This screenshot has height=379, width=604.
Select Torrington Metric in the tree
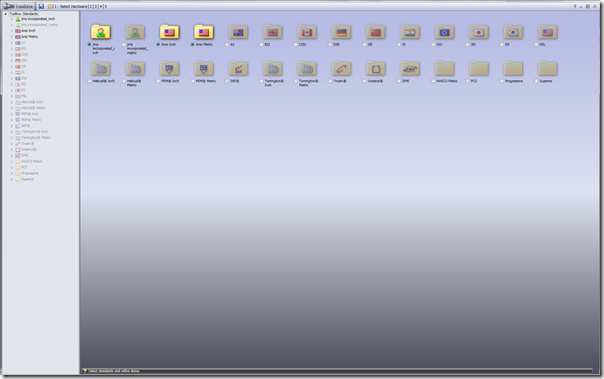[35, 138]
